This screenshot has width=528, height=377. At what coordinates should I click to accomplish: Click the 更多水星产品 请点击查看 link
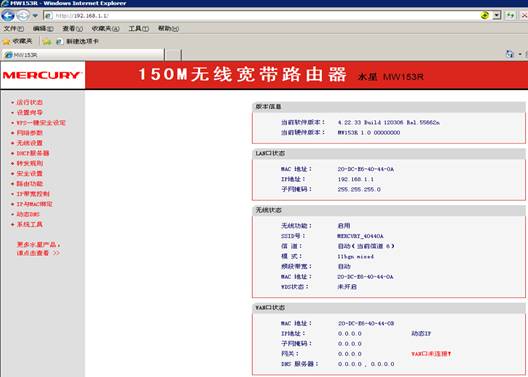[x=38, y=249]
